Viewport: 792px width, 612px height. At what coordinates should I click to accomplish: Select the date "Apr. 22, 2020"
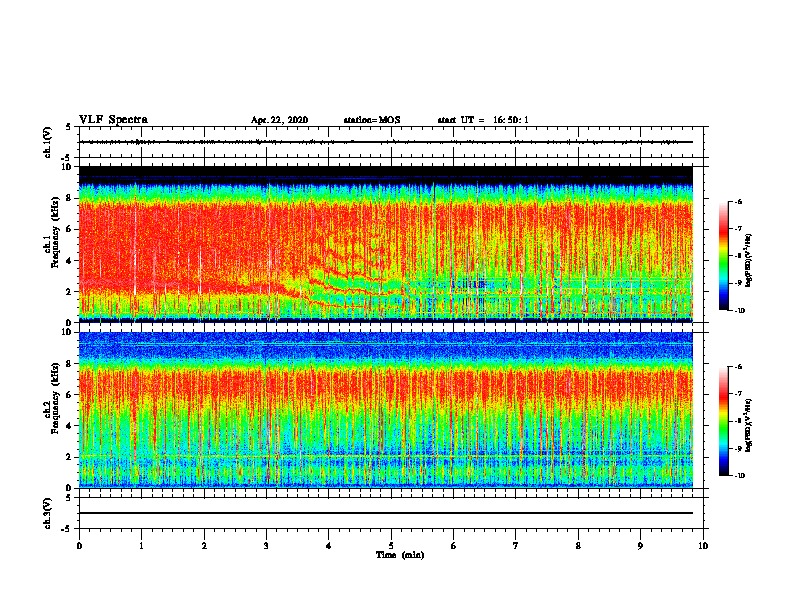click(x=279, y=120)
